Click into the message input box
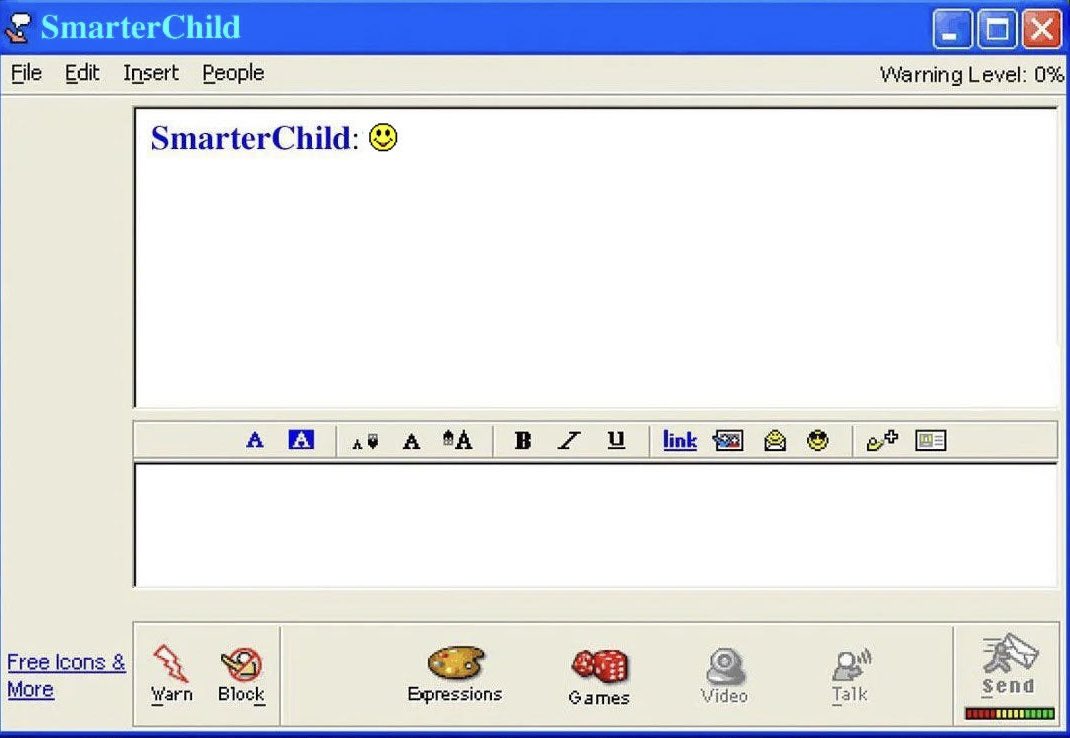Image resolution: width=1070 pixels, height=738 pixels. 596,525
